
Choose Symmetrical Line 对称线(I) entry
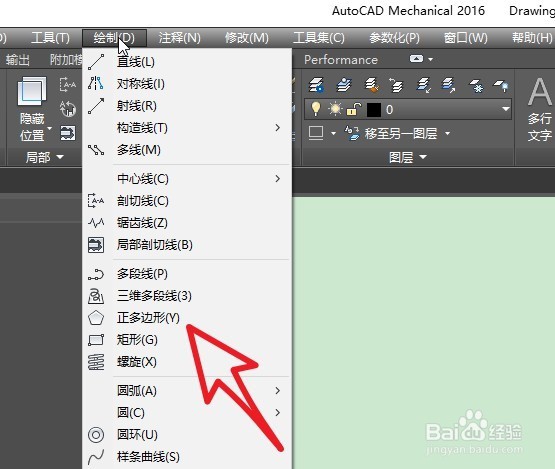[x=187, y=84]
